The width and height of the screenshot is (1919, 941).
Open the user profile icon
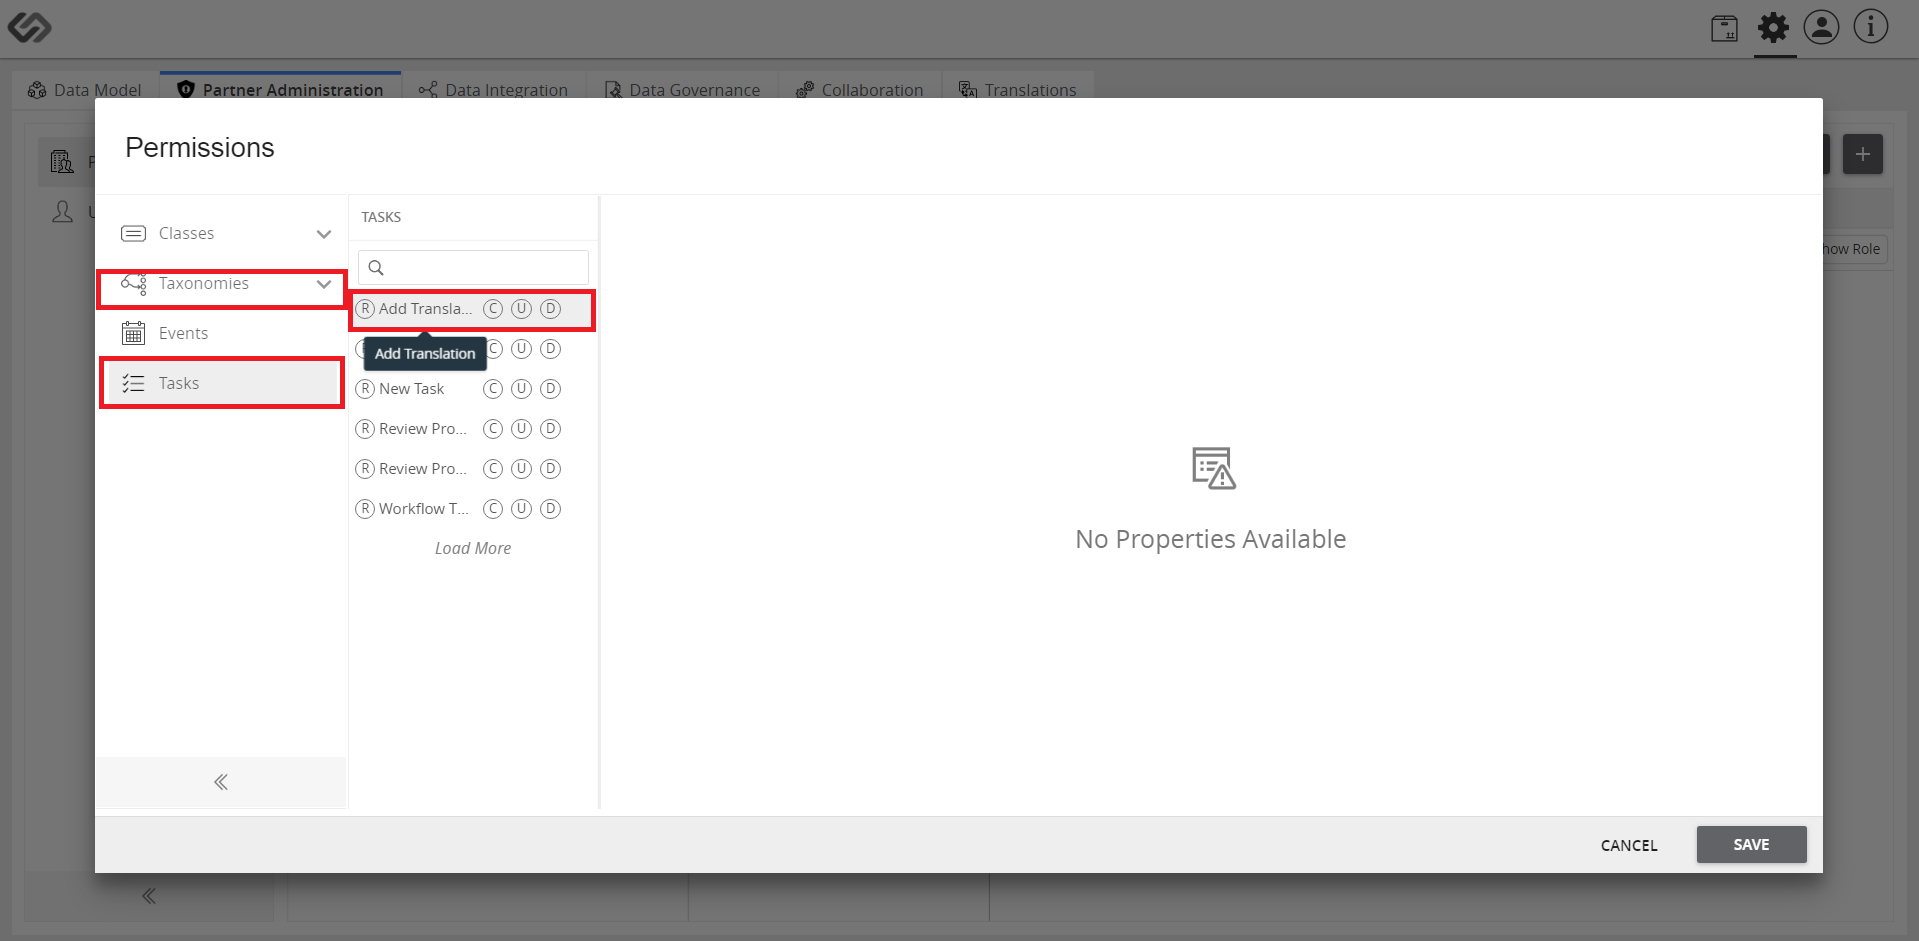[x=1821, y=27]
